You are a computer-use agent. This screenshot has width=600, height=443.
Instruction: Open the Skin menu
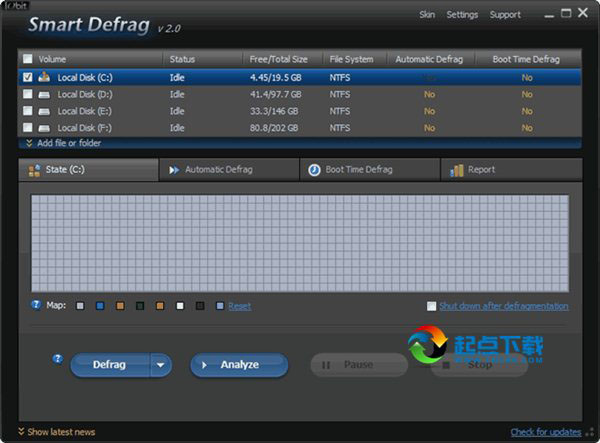(x=427, y=15)
